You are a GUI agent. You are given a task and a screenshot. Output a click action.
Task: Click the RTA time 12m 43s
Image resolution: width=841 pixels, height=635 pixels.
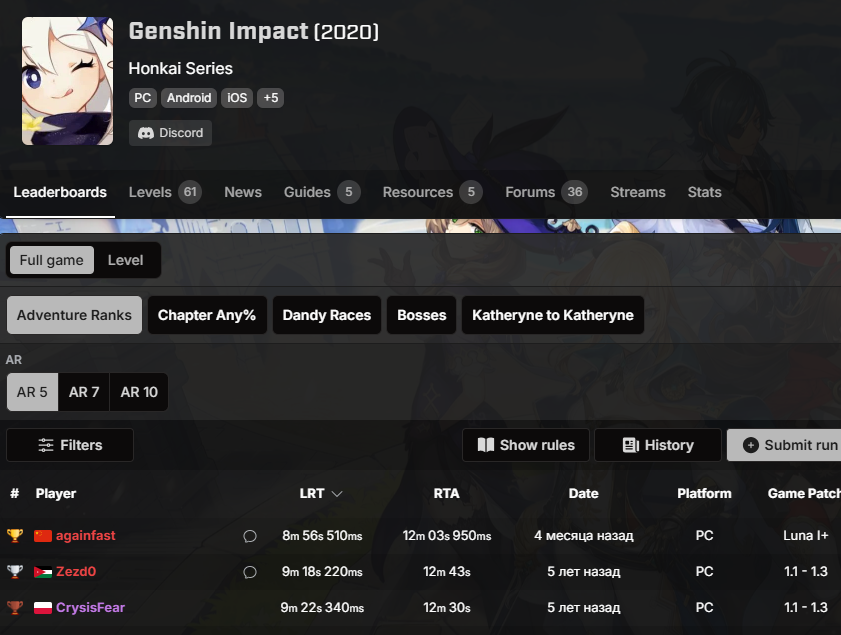point(447,572)
